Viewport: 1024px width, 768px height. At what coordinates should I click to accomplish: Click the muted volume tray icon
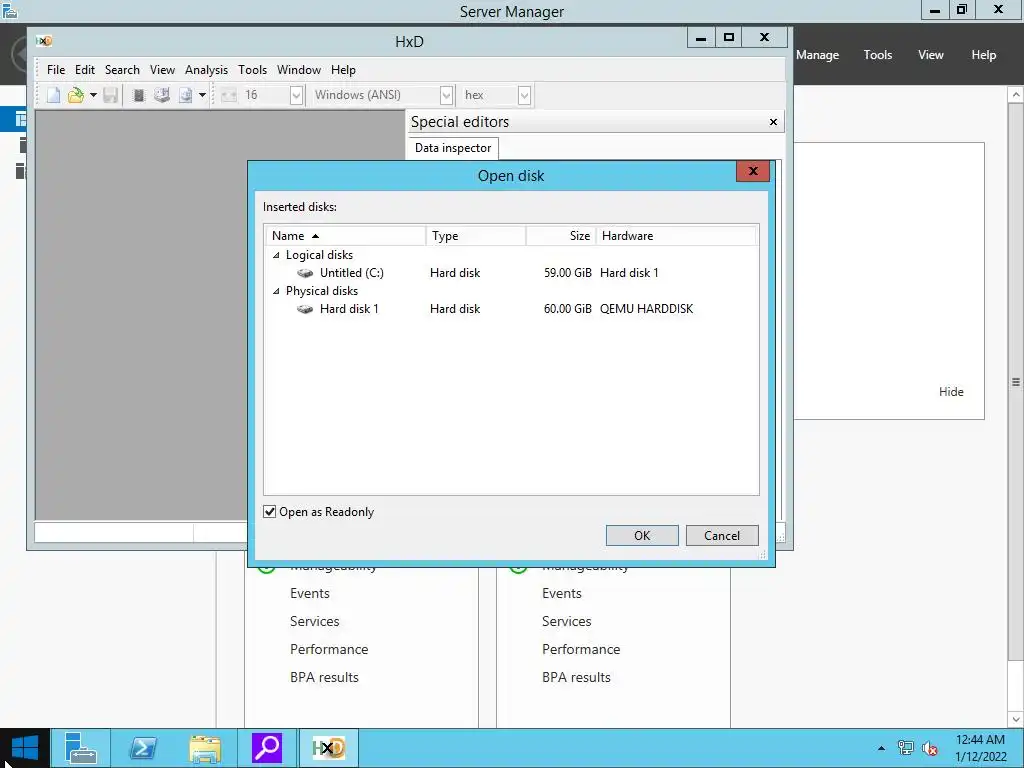coord(930,748)
